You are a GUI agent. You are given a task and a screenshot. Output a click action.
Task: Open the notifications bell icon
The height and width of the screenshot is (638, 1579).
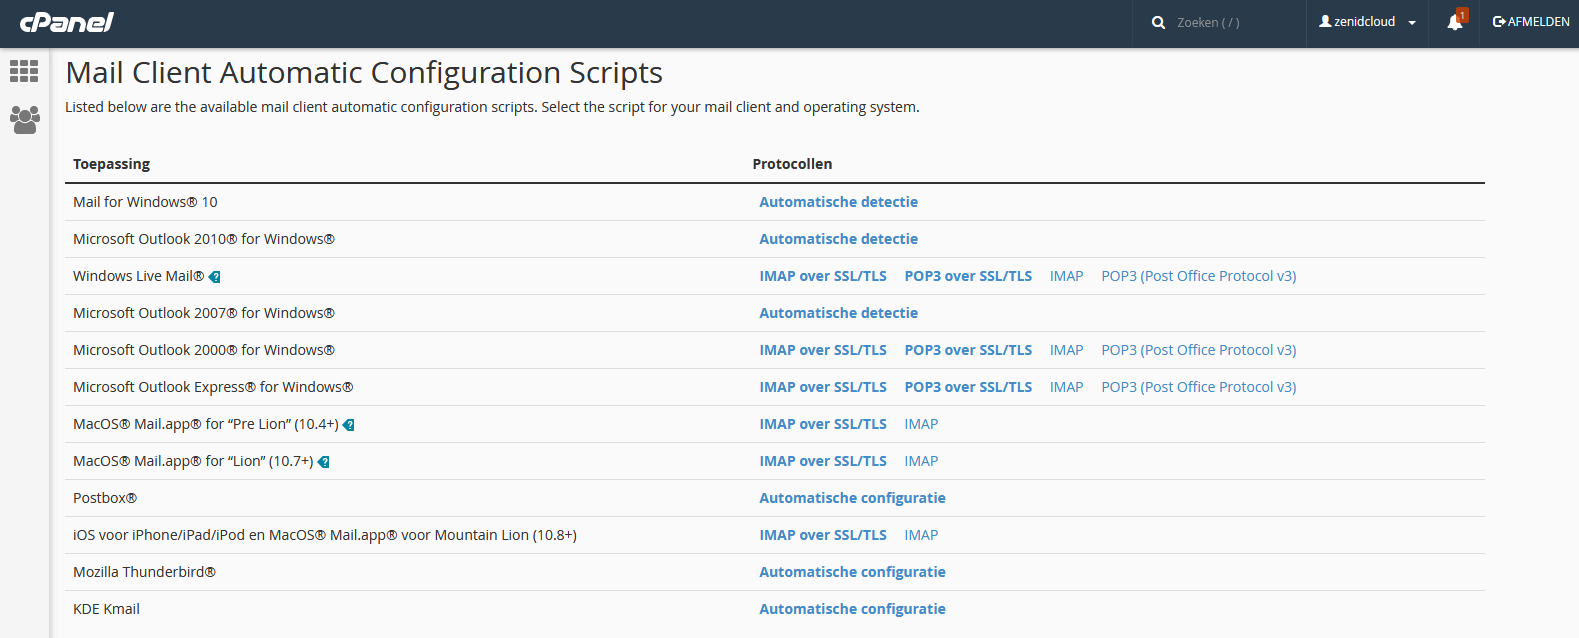[1455, 22]
